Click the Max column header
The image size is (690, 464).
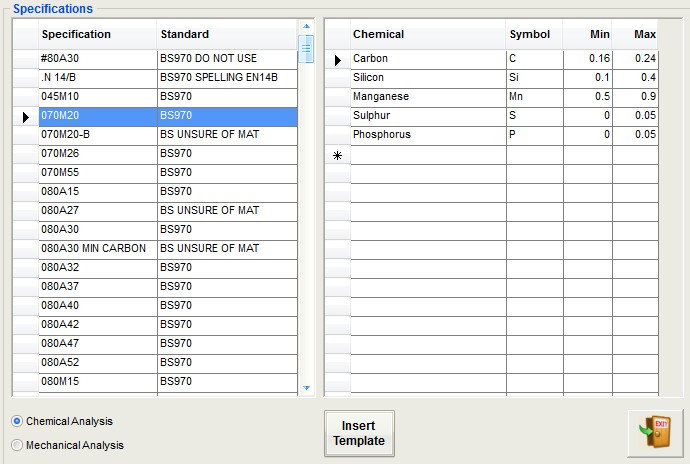pyautogui.click(x=635, y=34)
